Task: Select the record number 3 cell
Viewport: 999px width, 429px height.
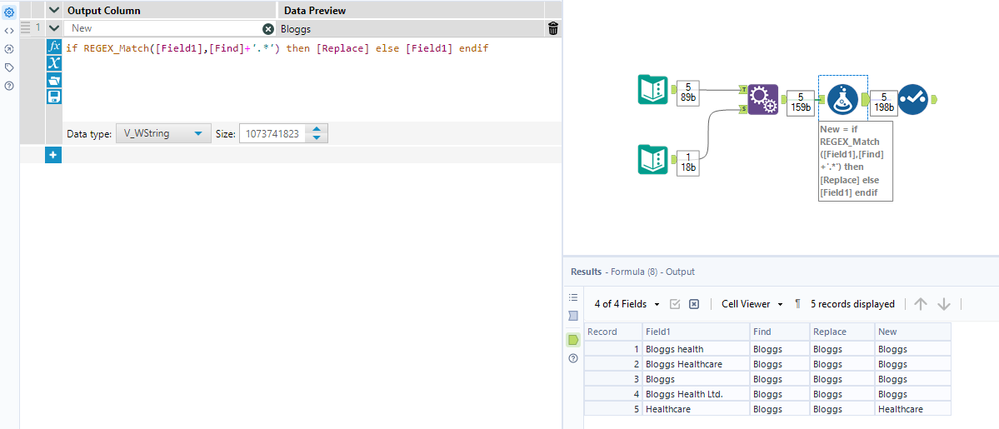Action: pos(613,379)
